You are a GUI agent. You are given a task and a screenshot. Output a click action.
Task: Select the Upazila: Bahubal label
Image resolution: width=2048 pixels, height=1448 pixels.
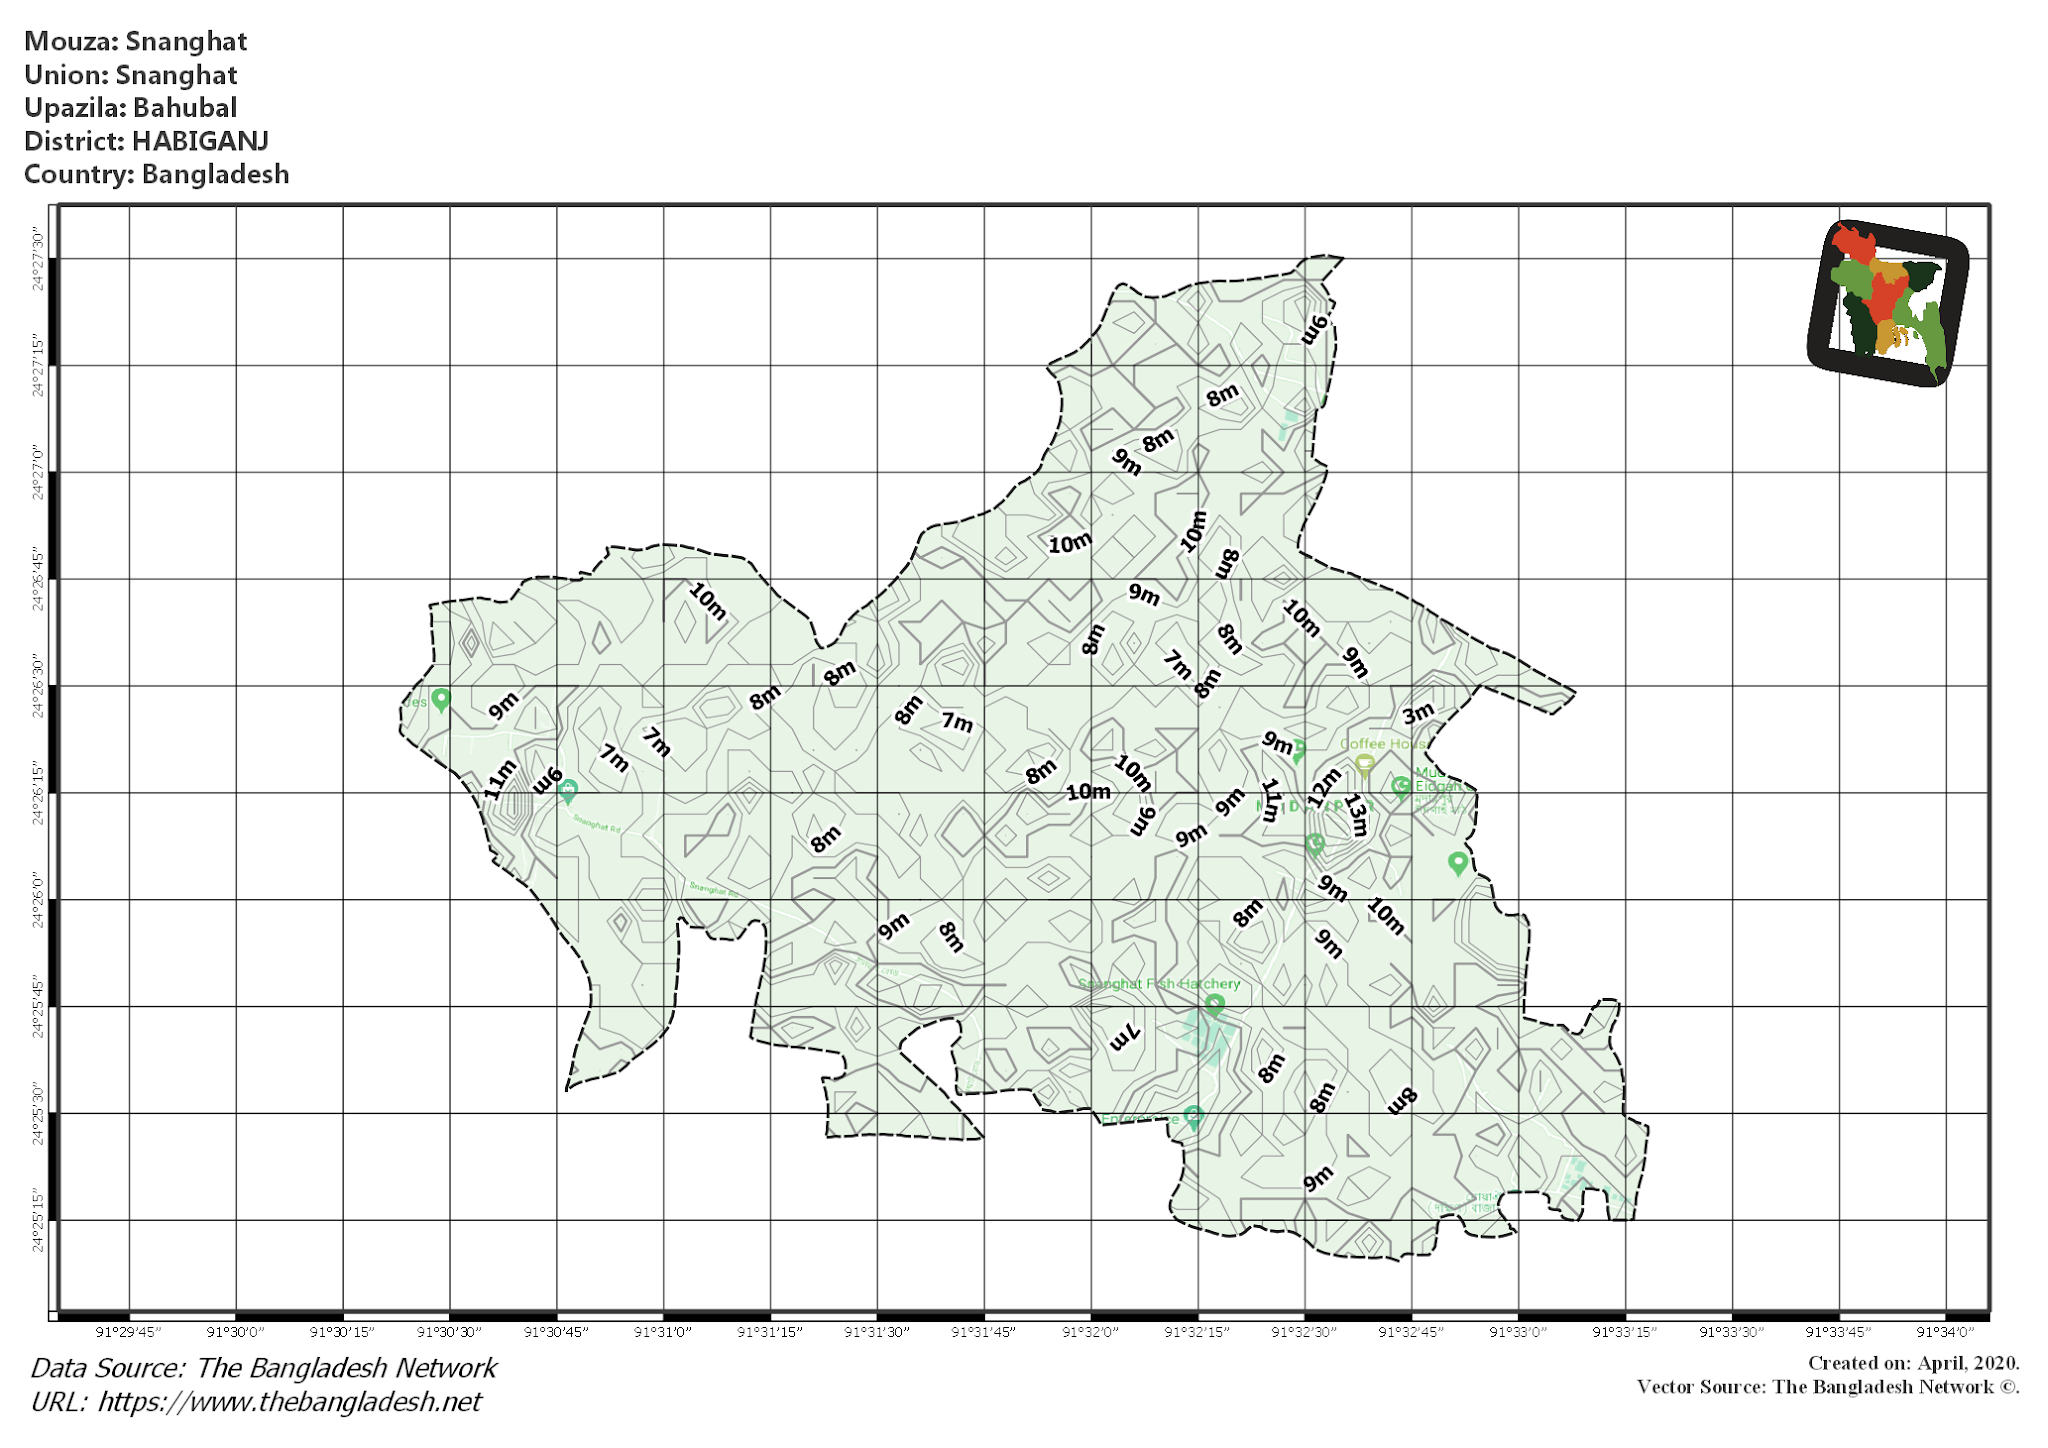pos(132,108)
